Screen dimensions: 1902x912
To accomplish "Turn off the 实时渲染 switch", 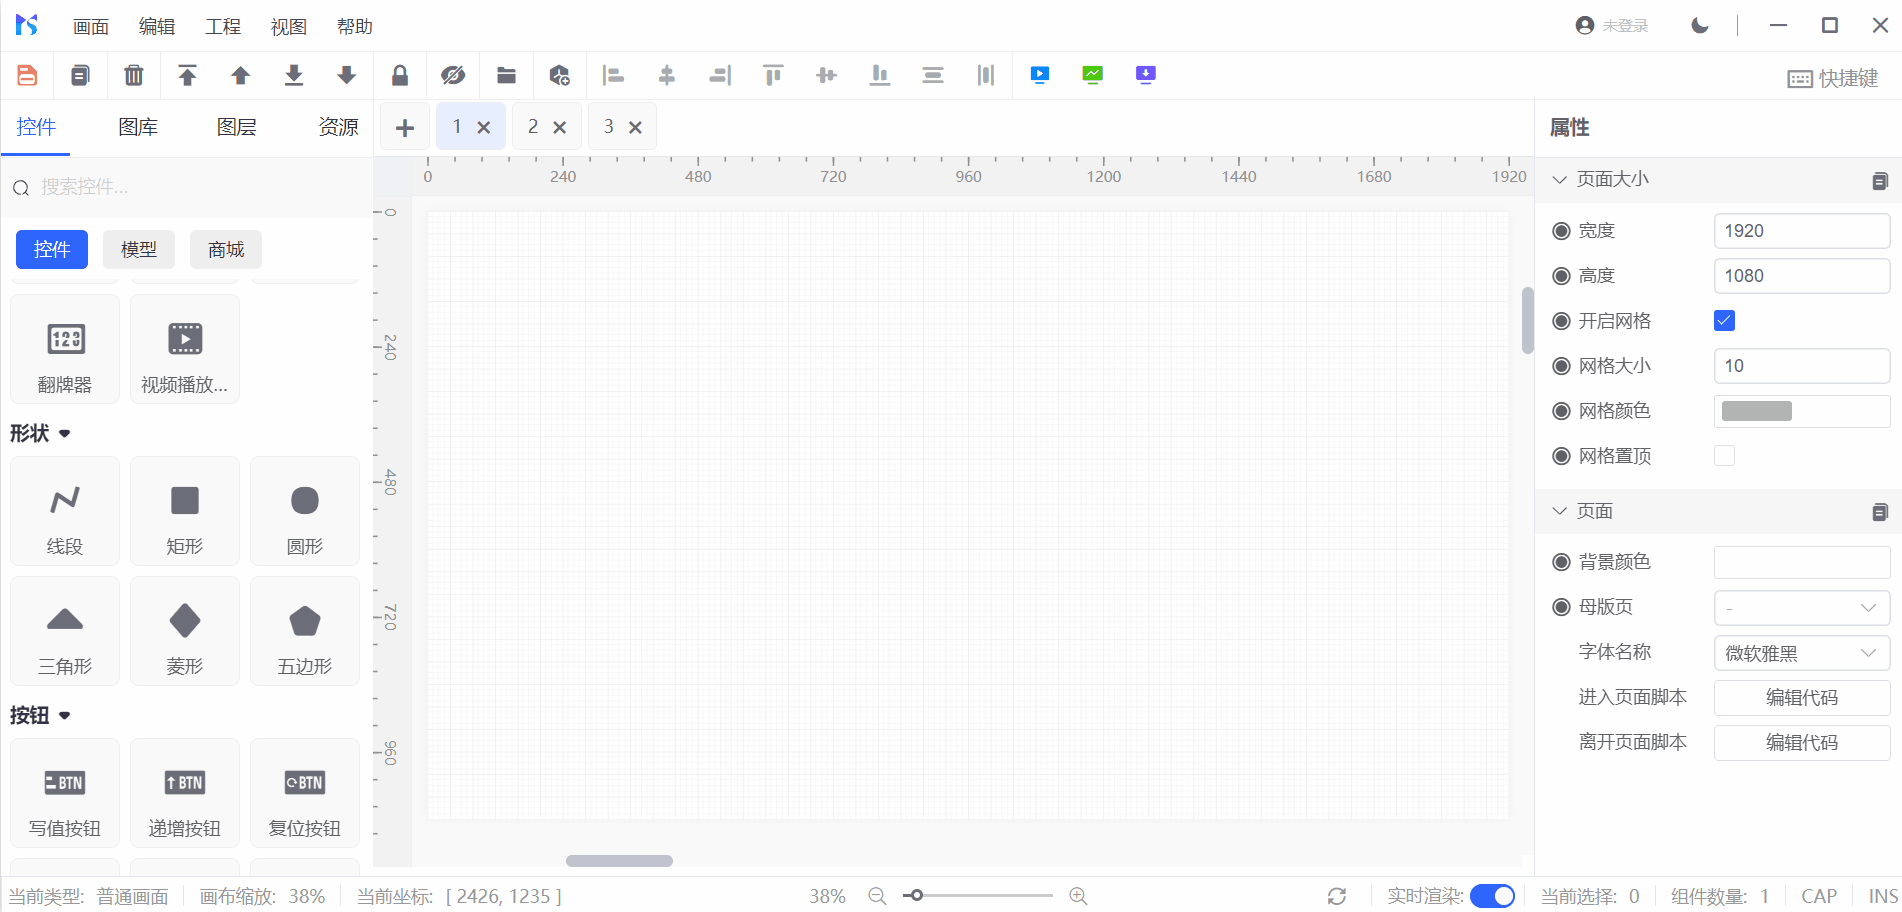I will pyautogui.click(x=1492, y=896).
